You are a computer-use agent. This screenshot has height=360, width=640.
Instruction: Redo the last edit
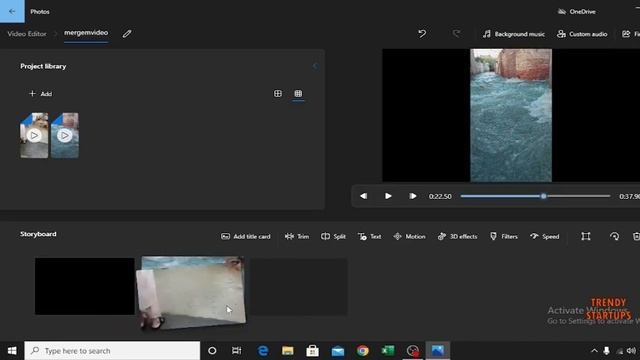(456, 33)
